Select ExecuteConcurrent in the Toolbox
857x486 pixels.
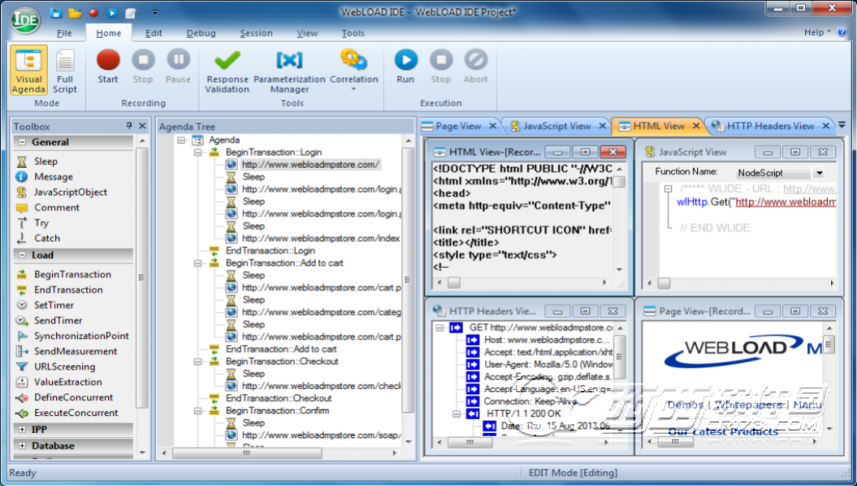click(76, 412)
